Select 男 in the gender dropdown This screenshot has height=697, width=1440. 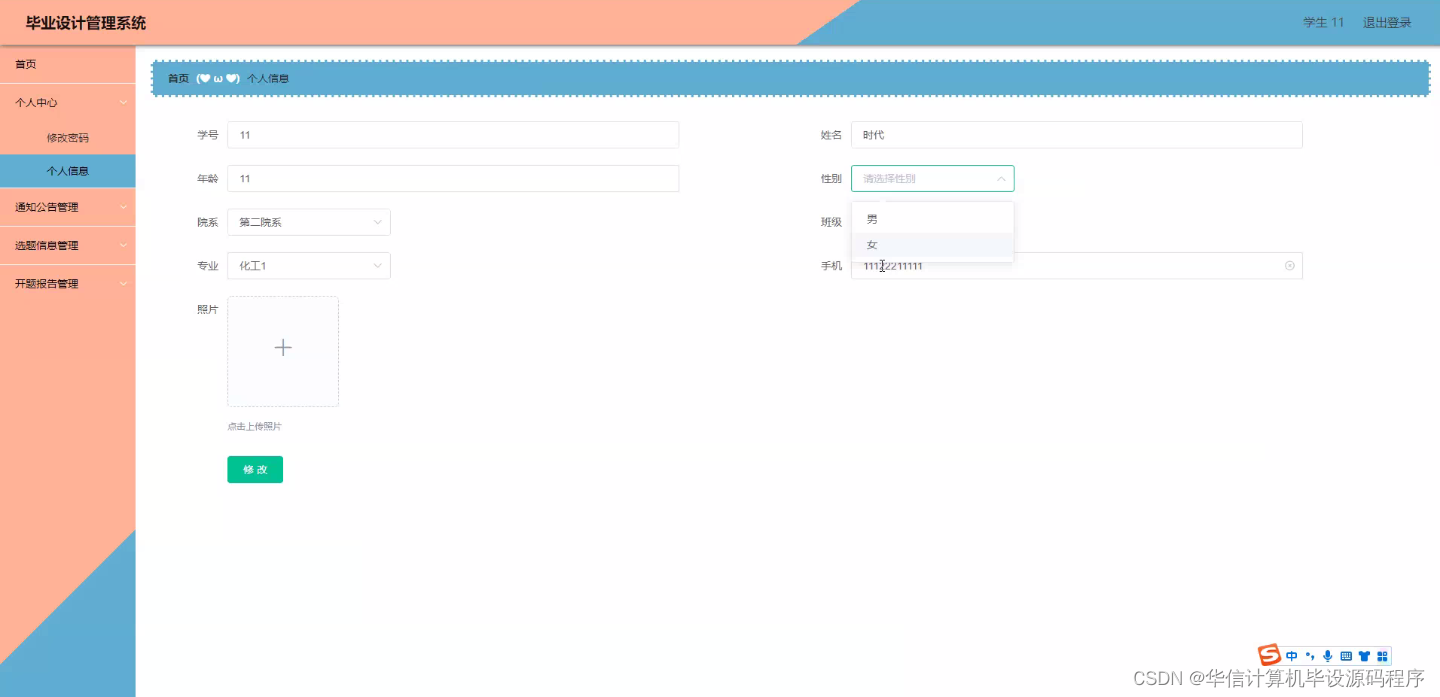(871, 218)
